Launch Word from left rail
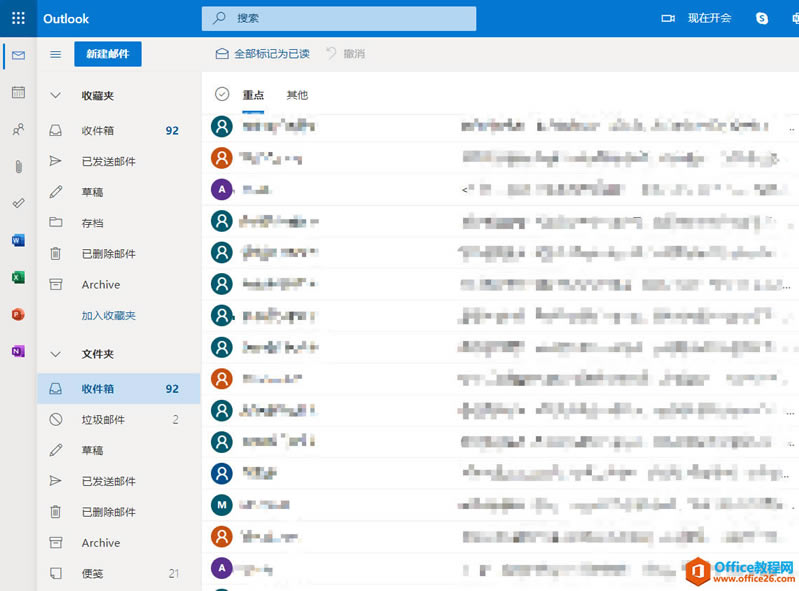 pos(18,240)
